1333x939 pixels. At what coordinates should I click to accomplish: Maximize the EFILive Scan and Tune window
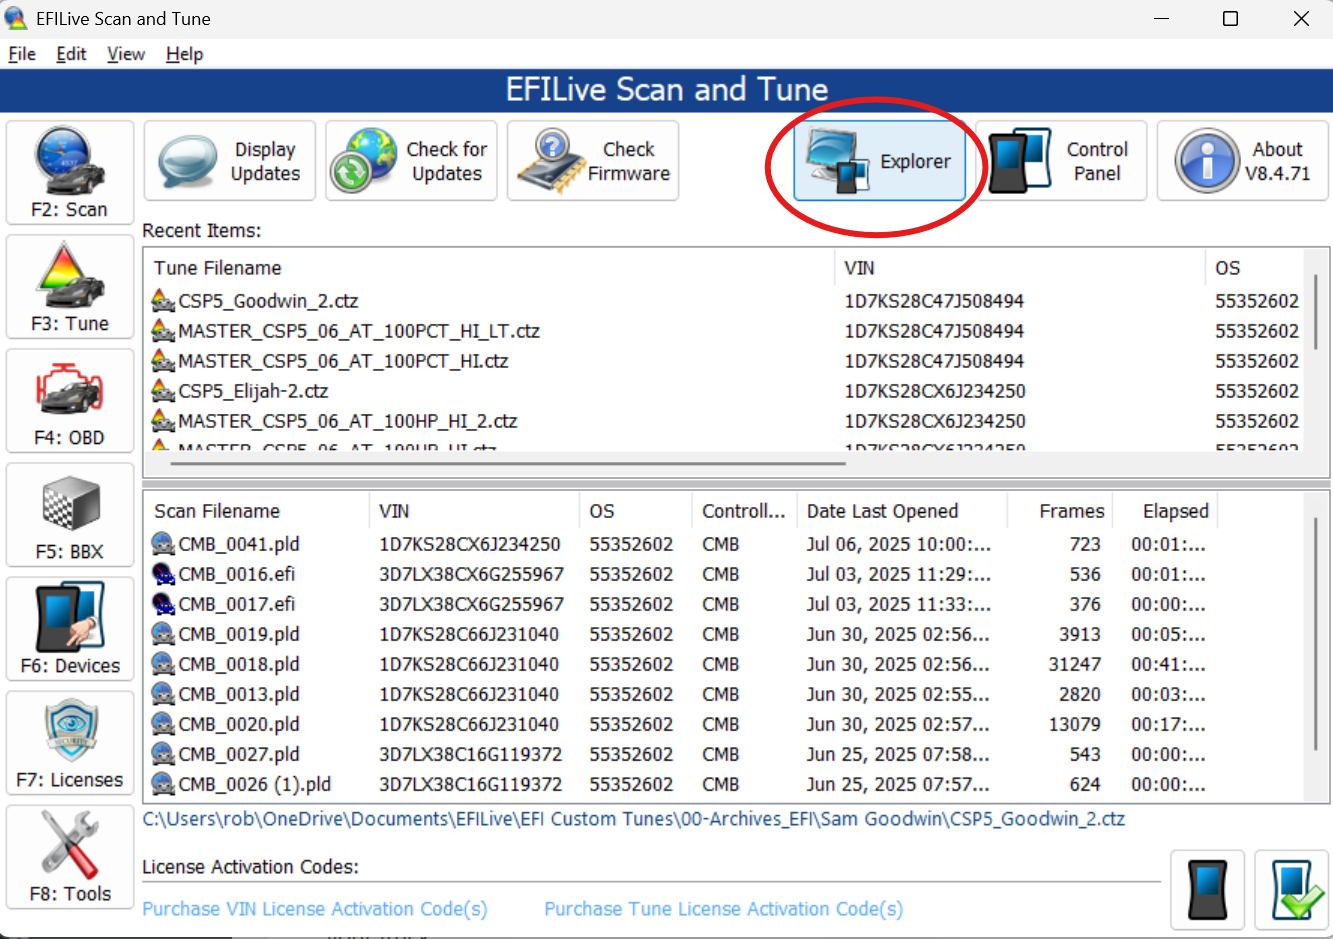[1231, 18]
